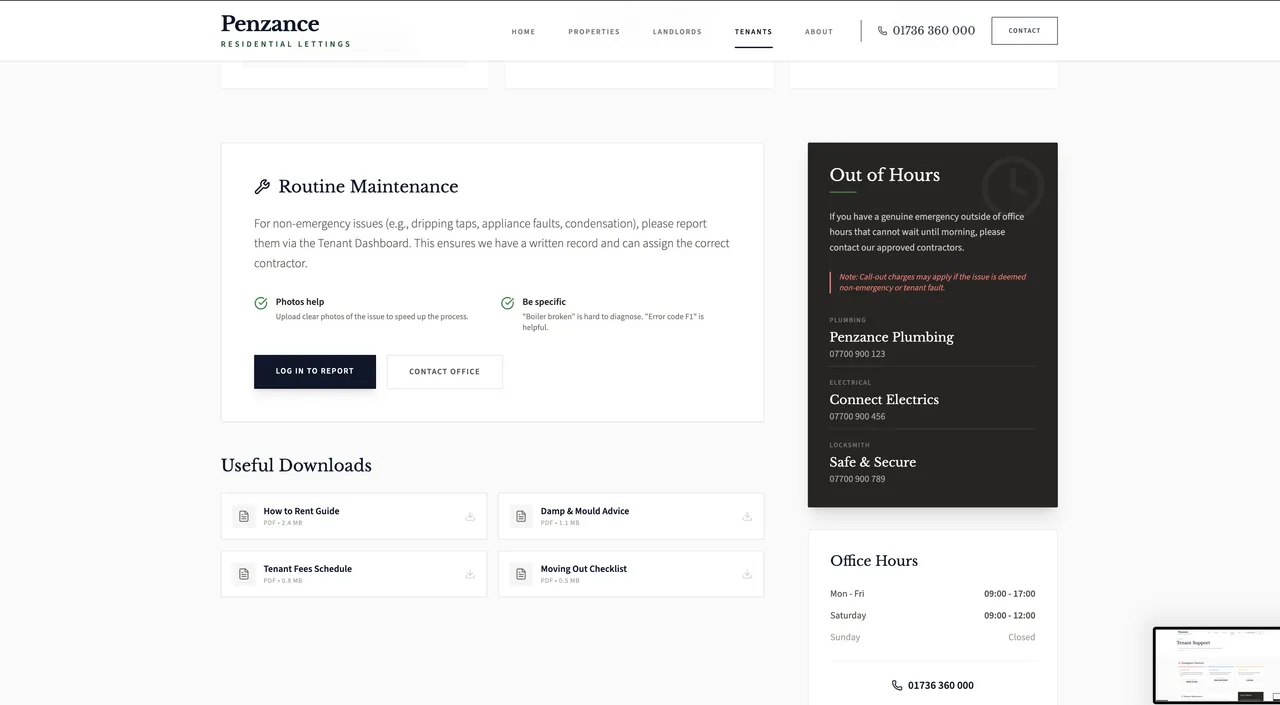This screenshot has width=1280, height=705.
Task: Open the Home menu item
Action: click(523, 32)
